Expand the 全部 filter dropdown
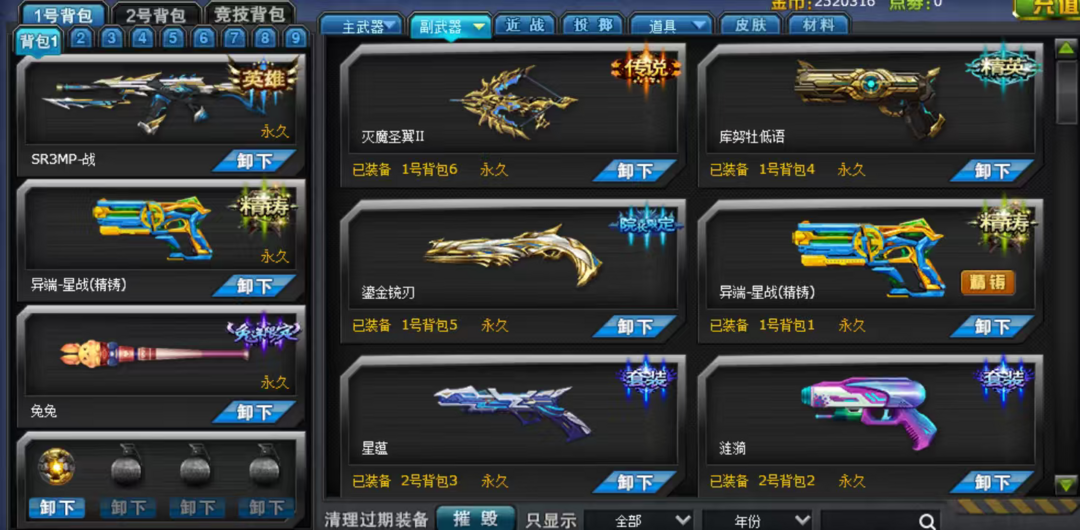Image resolution: width=1080 pixels, height=530 pixels. tap(638, 520)
